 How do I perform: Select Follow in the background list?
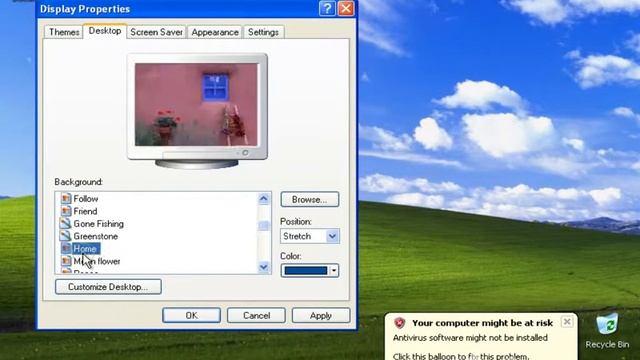click(85, 199)
